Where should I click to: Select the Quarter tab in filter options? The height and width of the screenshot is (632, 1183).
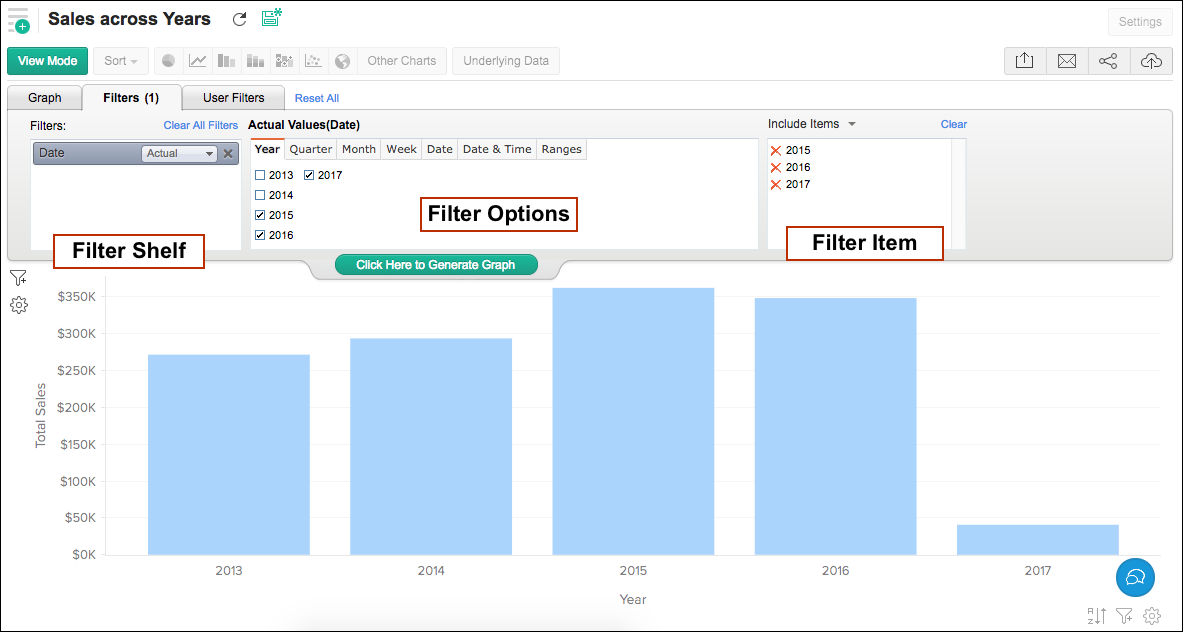(x=310, y=149)
